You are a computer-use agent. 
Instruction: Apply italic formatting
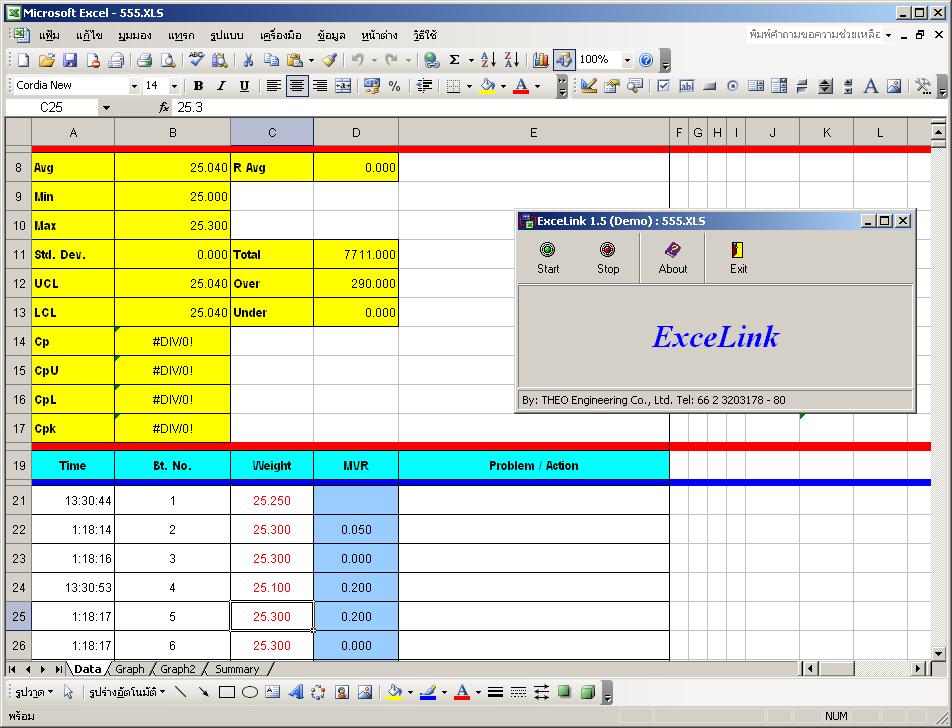pyautogui.click(x=221, y=86)
